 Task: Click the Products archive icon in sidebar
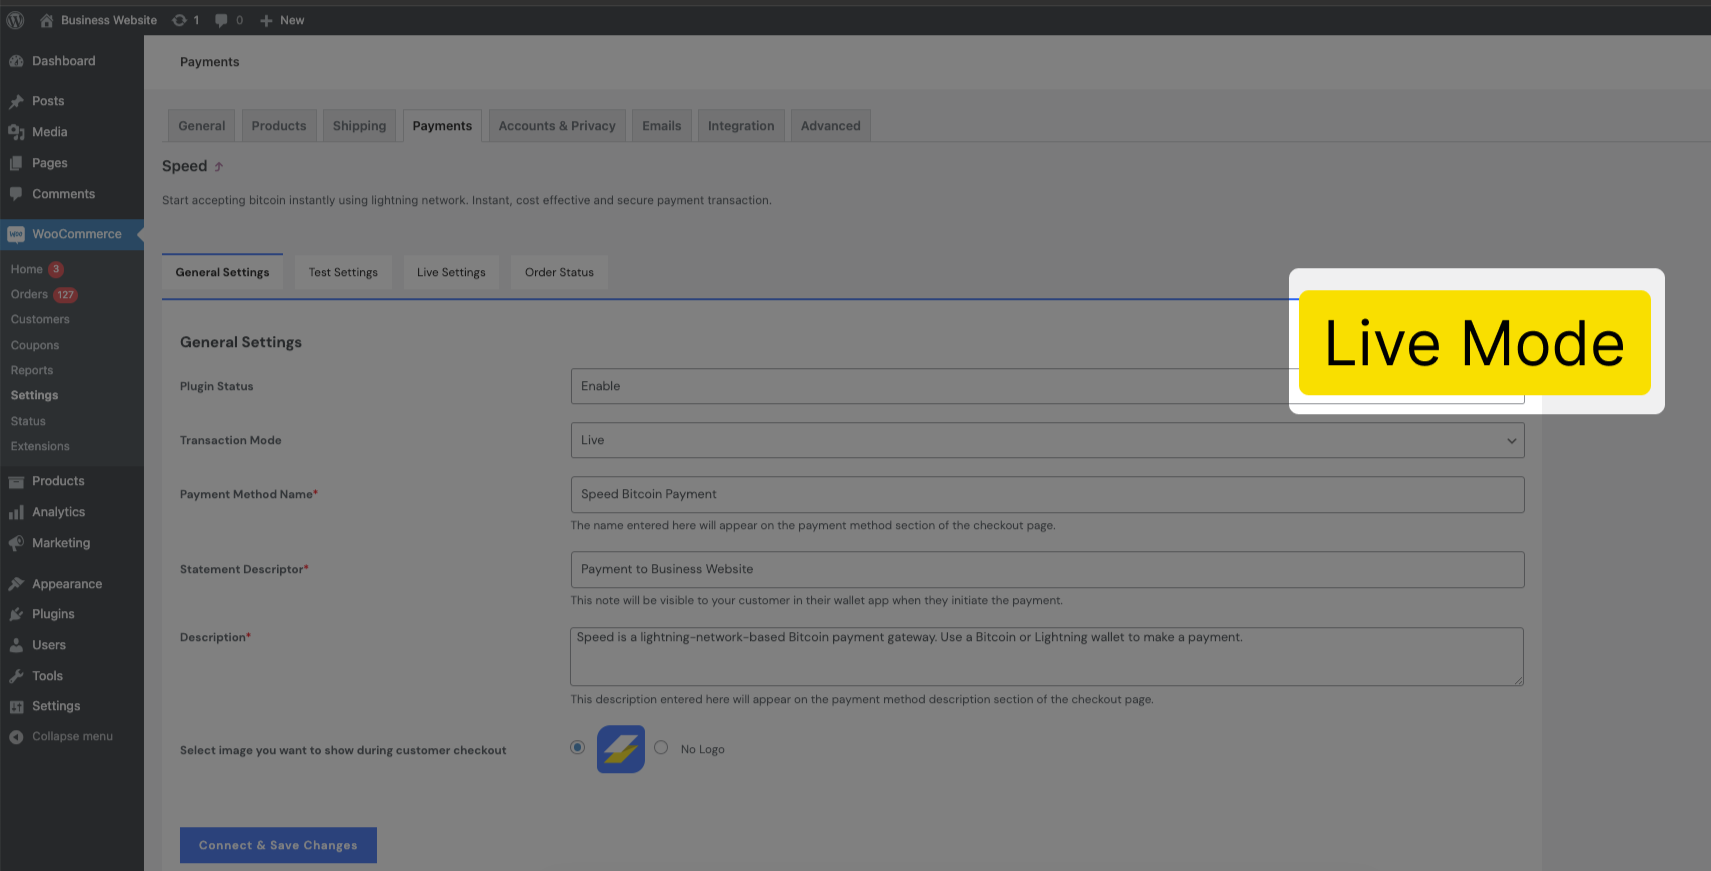[16, 481]
